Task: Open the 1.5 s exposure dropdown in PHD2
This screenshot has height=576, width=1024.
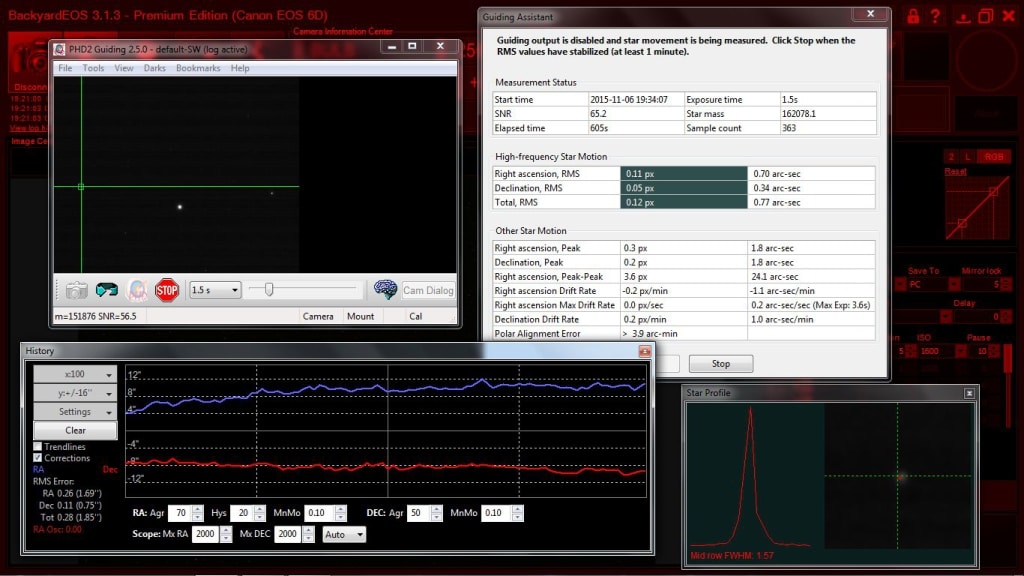Action: tap(215, 290)
